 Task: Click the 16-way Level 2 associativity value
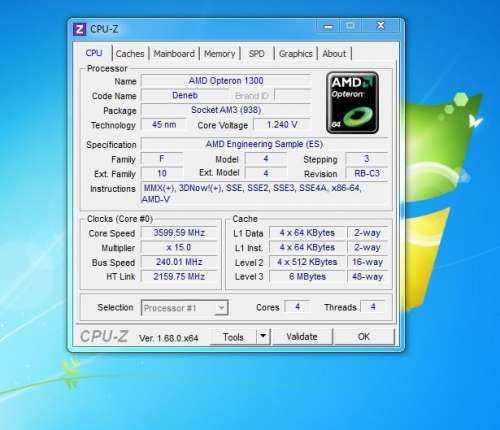(x=367, y=262)
